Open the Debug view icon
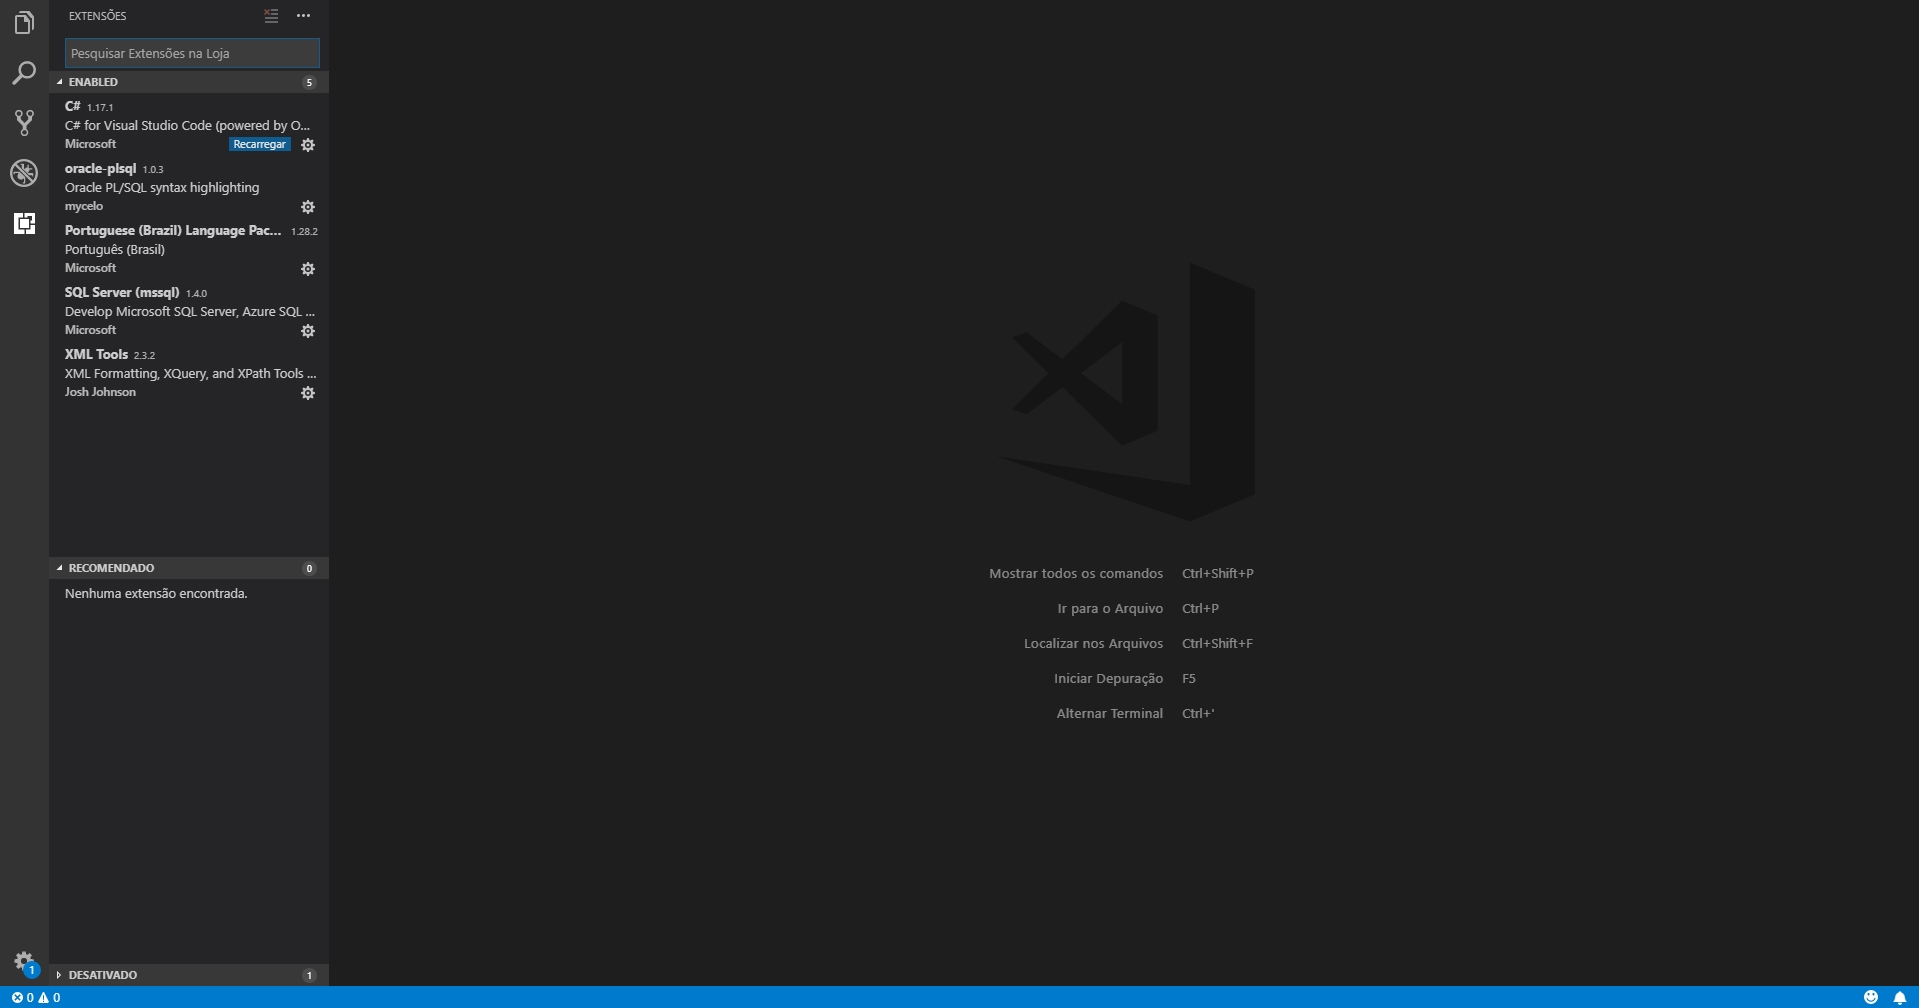This screenshot has width=1919, height=1008. (24, 173)
